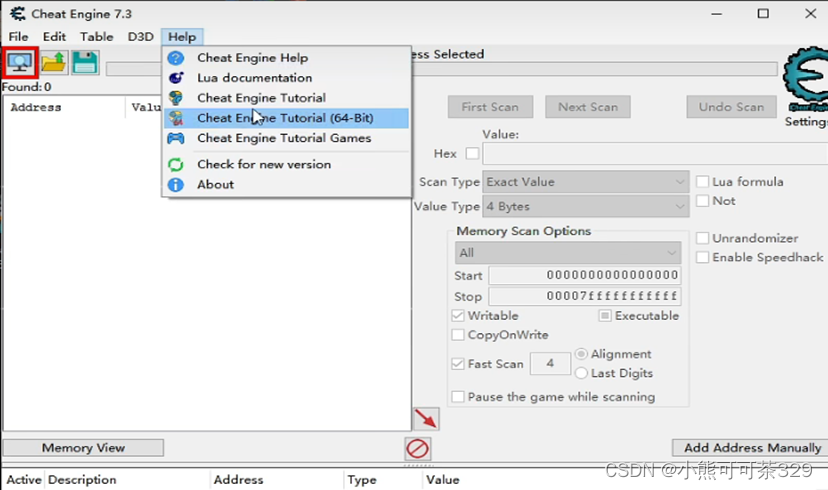Close the Help menu

coord(182,36)
